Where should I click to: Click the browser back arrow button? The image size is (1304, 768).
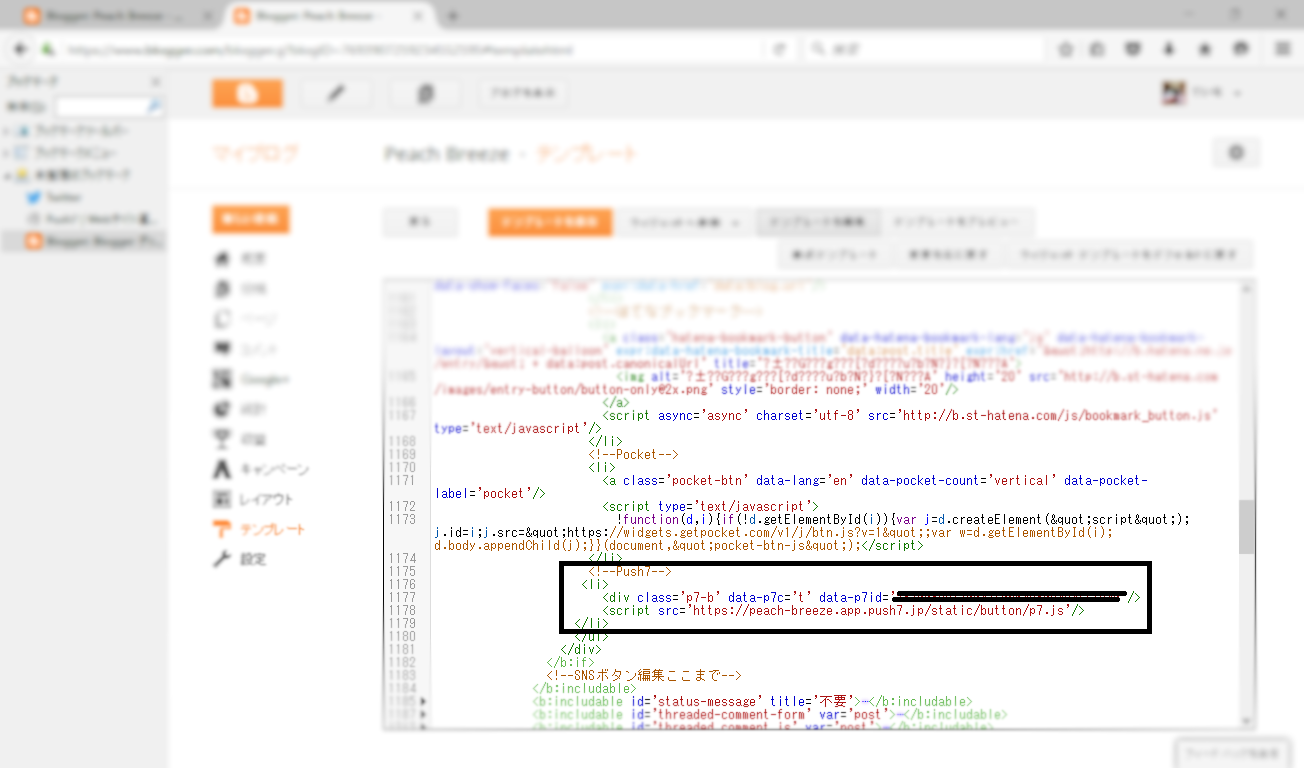(19, 49)
